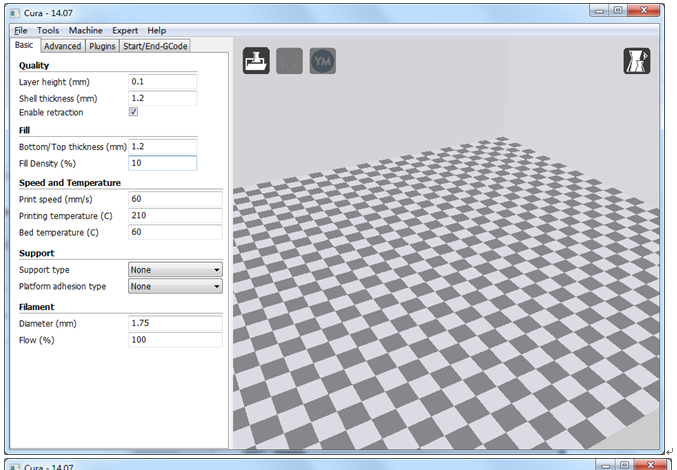Click the Printing temperature (C) label
Viewport: 677px width, 470px height.
65,216
